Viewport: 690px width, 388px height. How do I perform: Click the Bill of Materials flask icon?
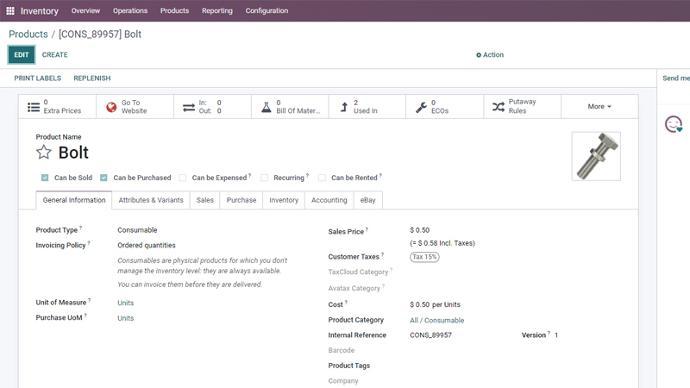tap(266, 107)
